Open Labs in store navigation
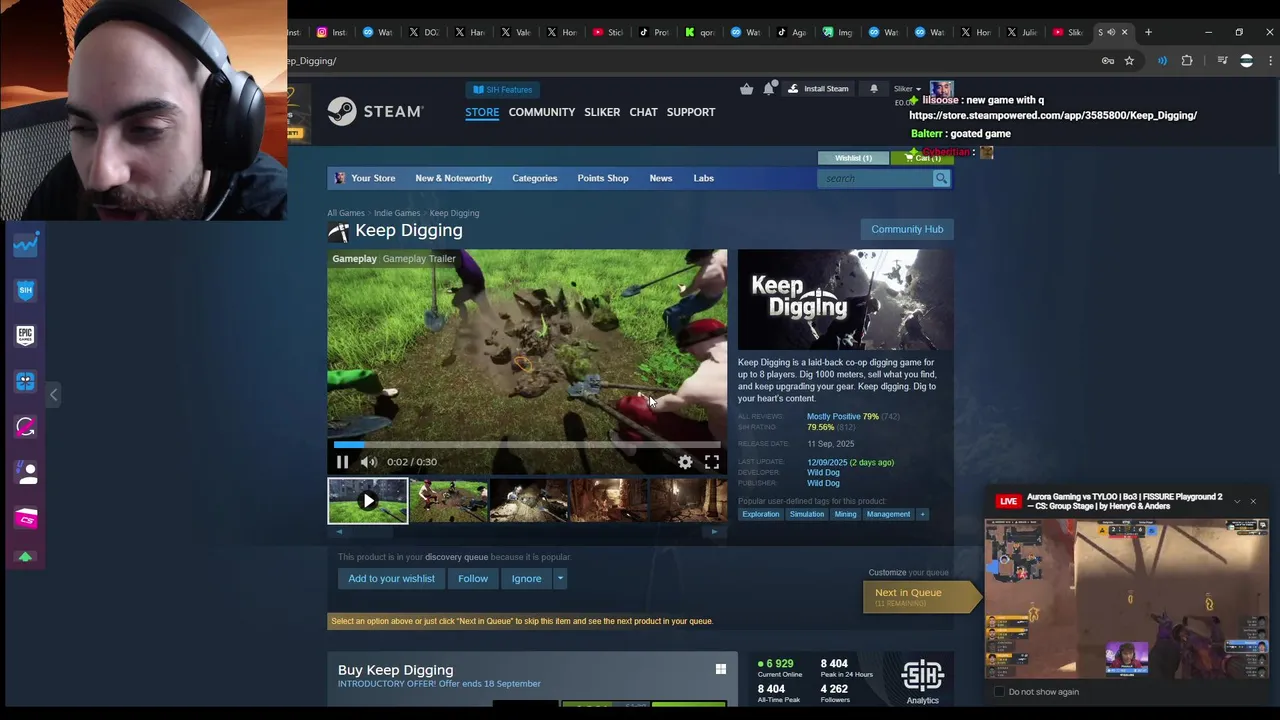 [x=704, y=178]
